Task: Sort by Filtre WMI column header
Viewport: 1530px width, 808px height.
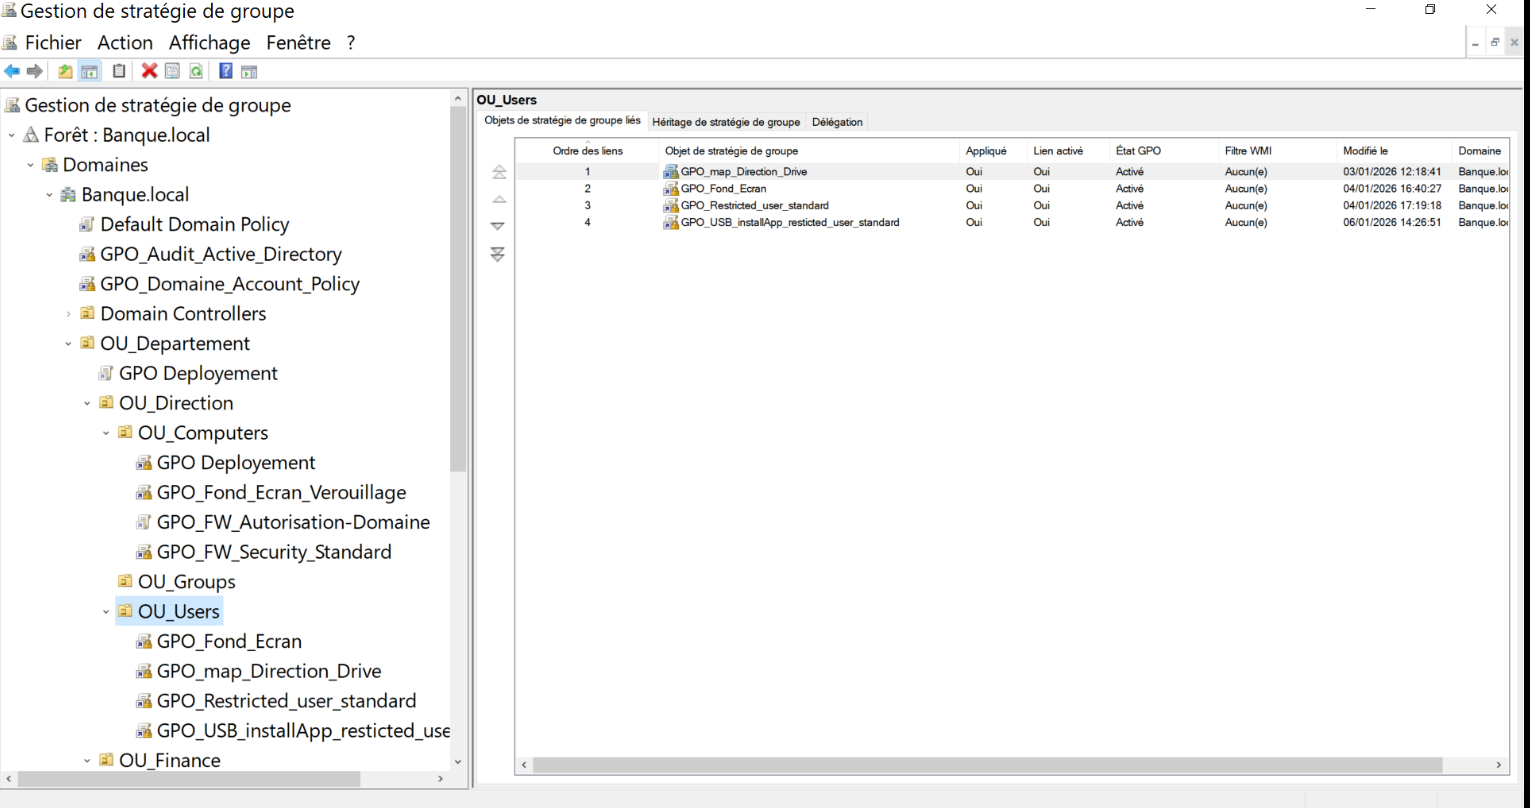Action: click(x=1279, y=151)
